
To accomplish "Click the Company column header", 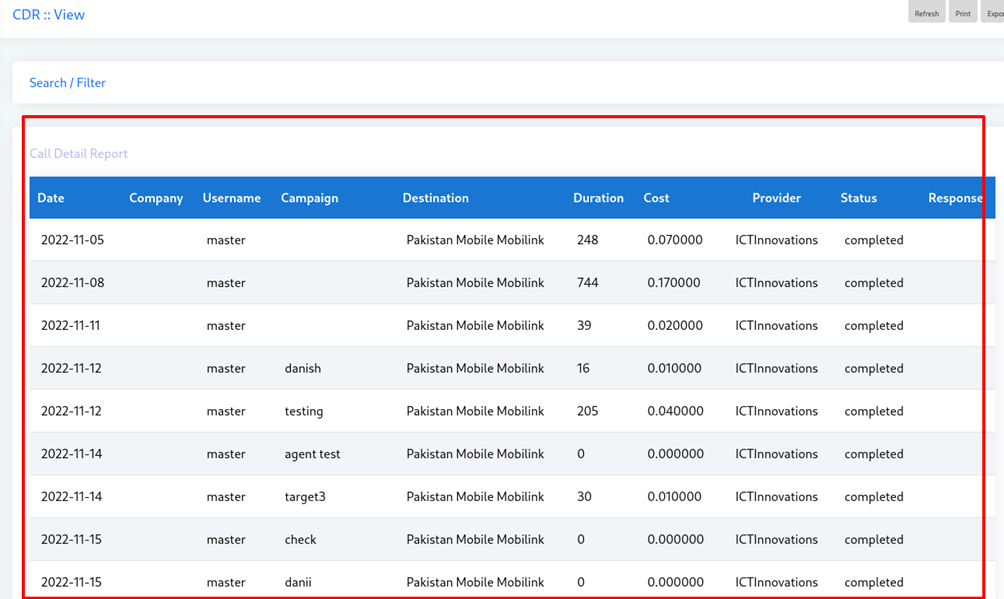I will pos(156,198).
